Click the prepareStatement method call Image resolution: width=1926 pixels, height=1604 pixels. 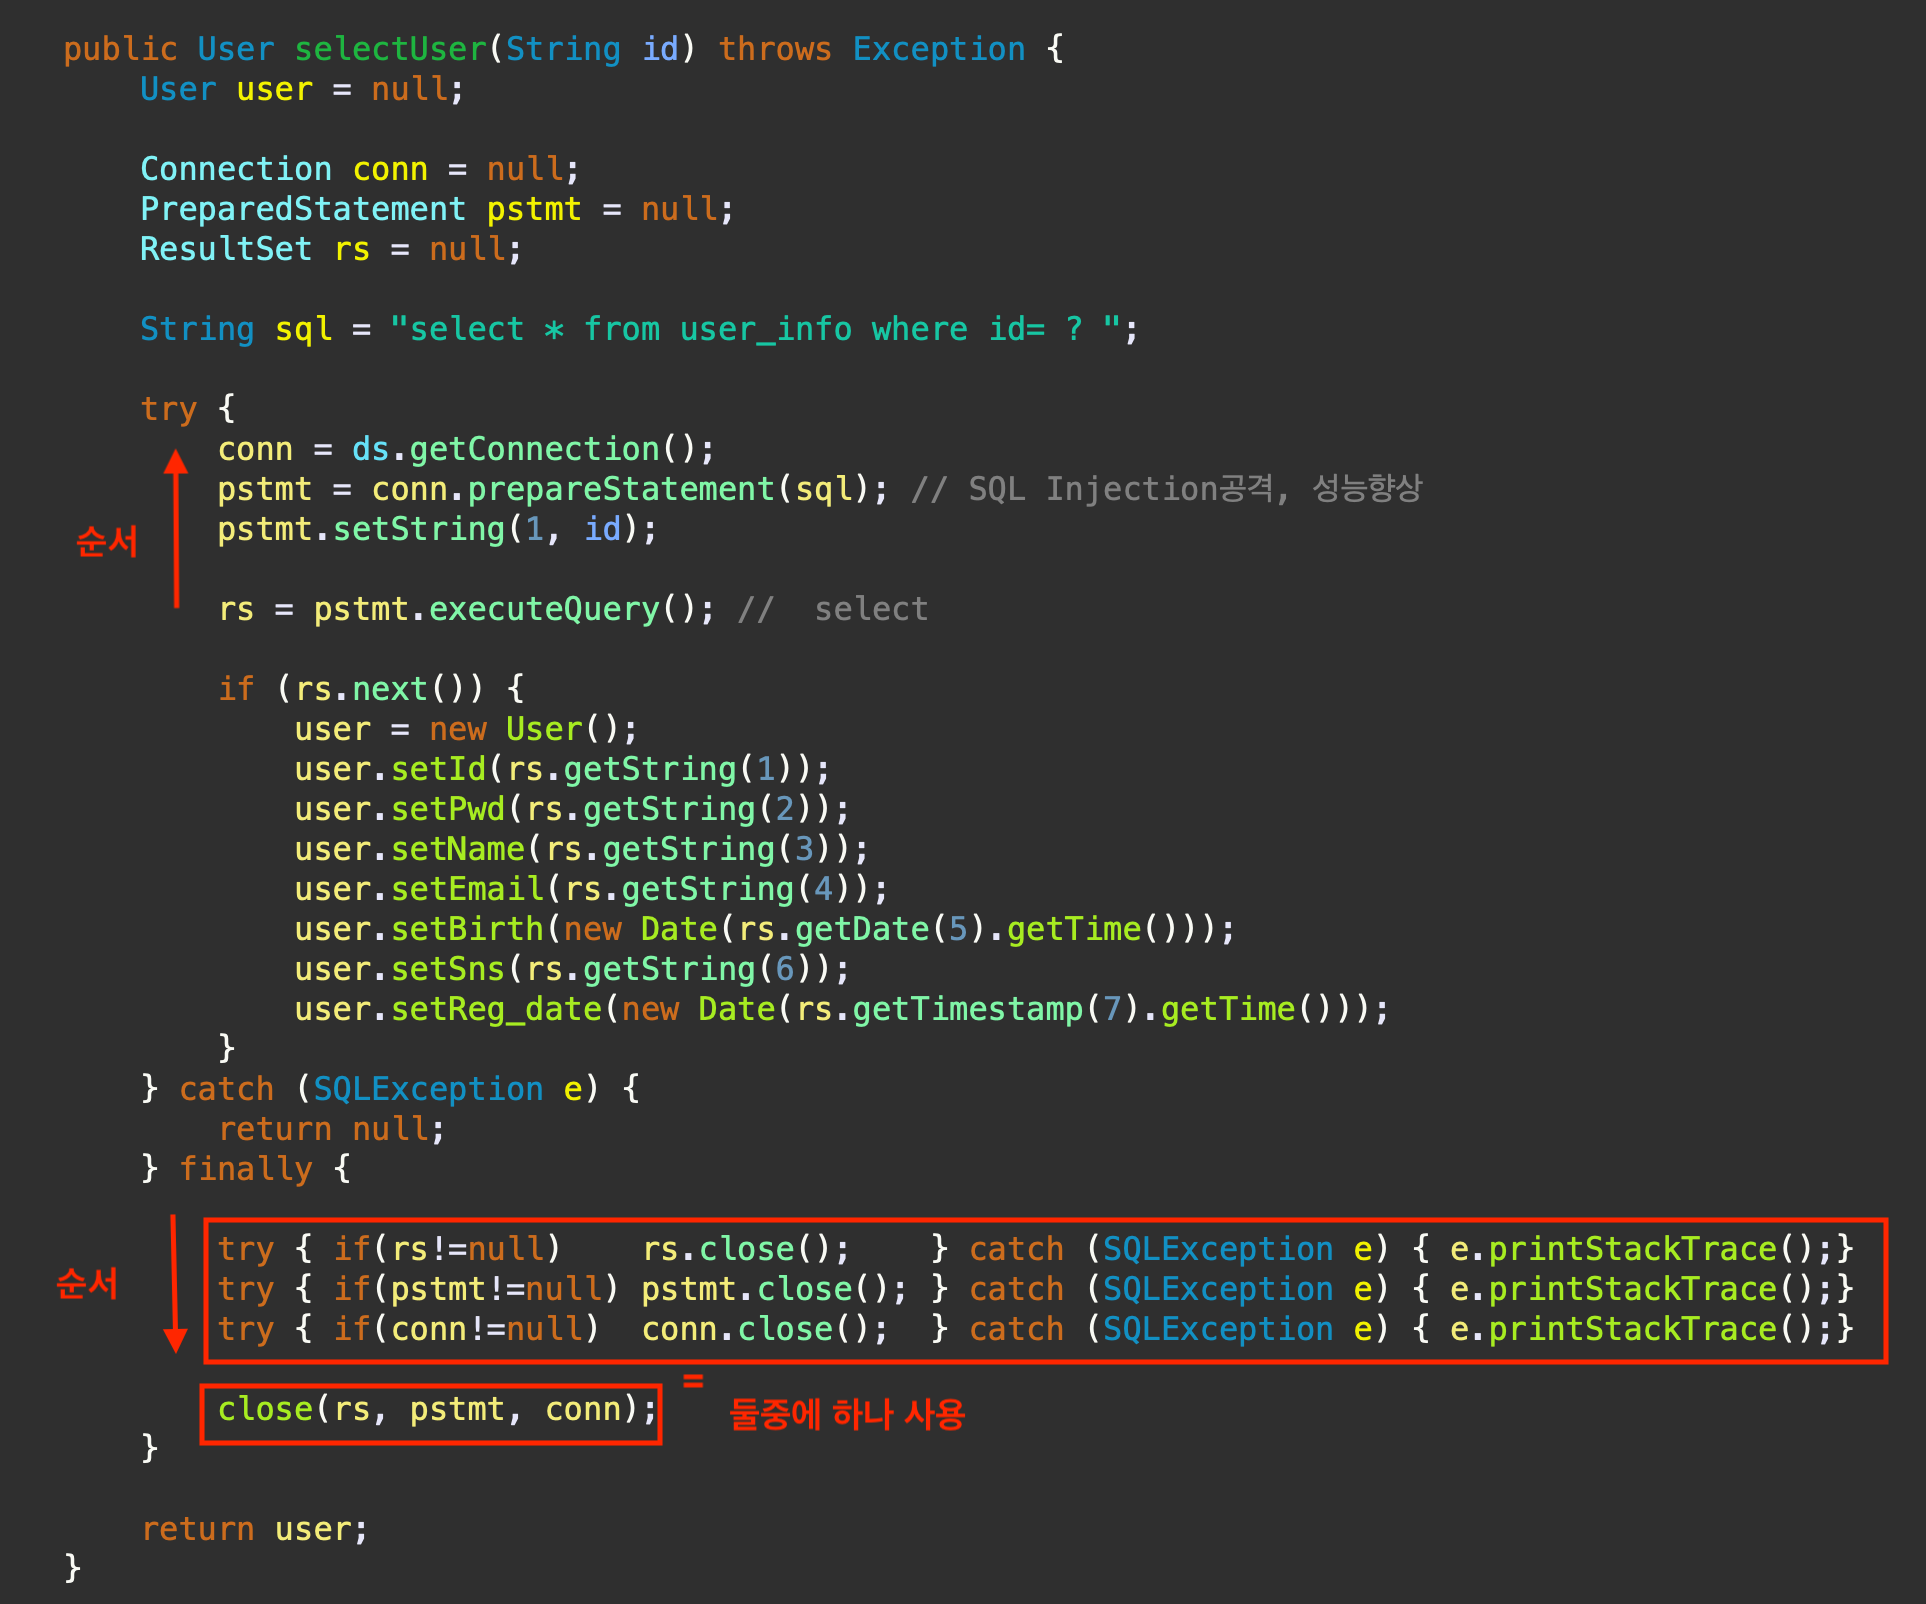click(x=620, y=489)
